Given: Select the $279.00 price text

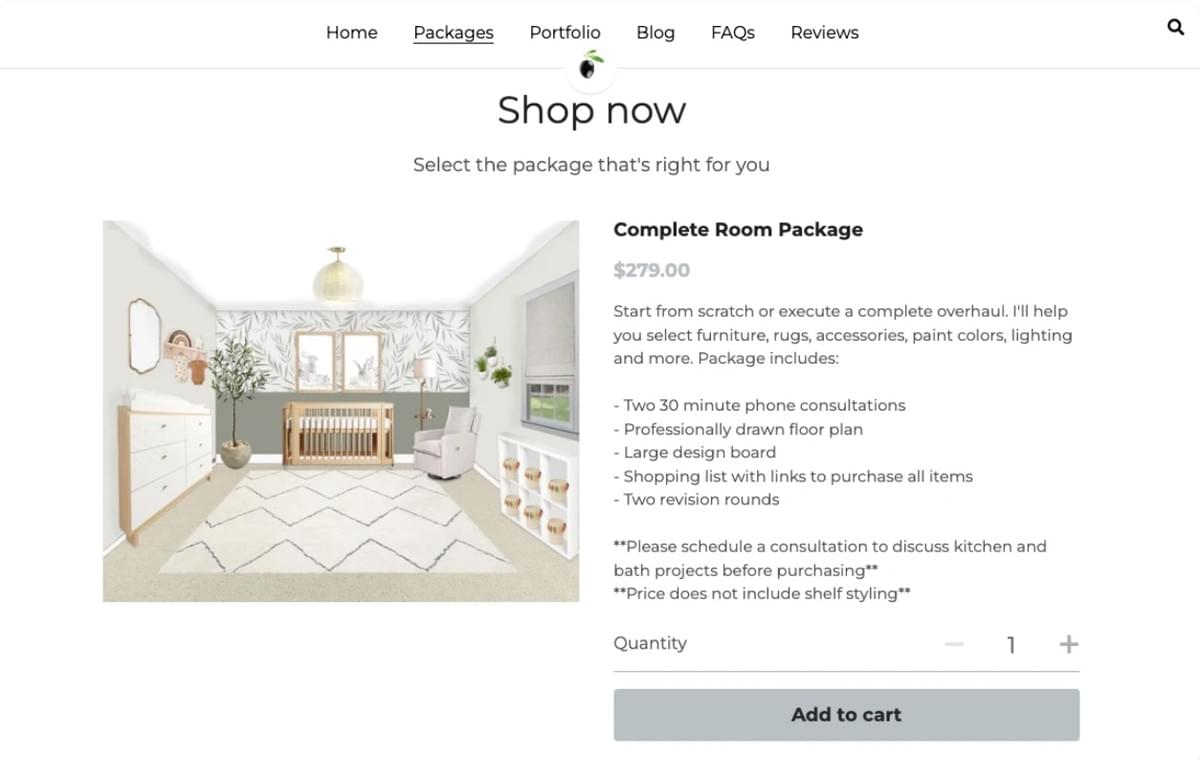Looking at the screenshot, I should [x=652, y=269].
